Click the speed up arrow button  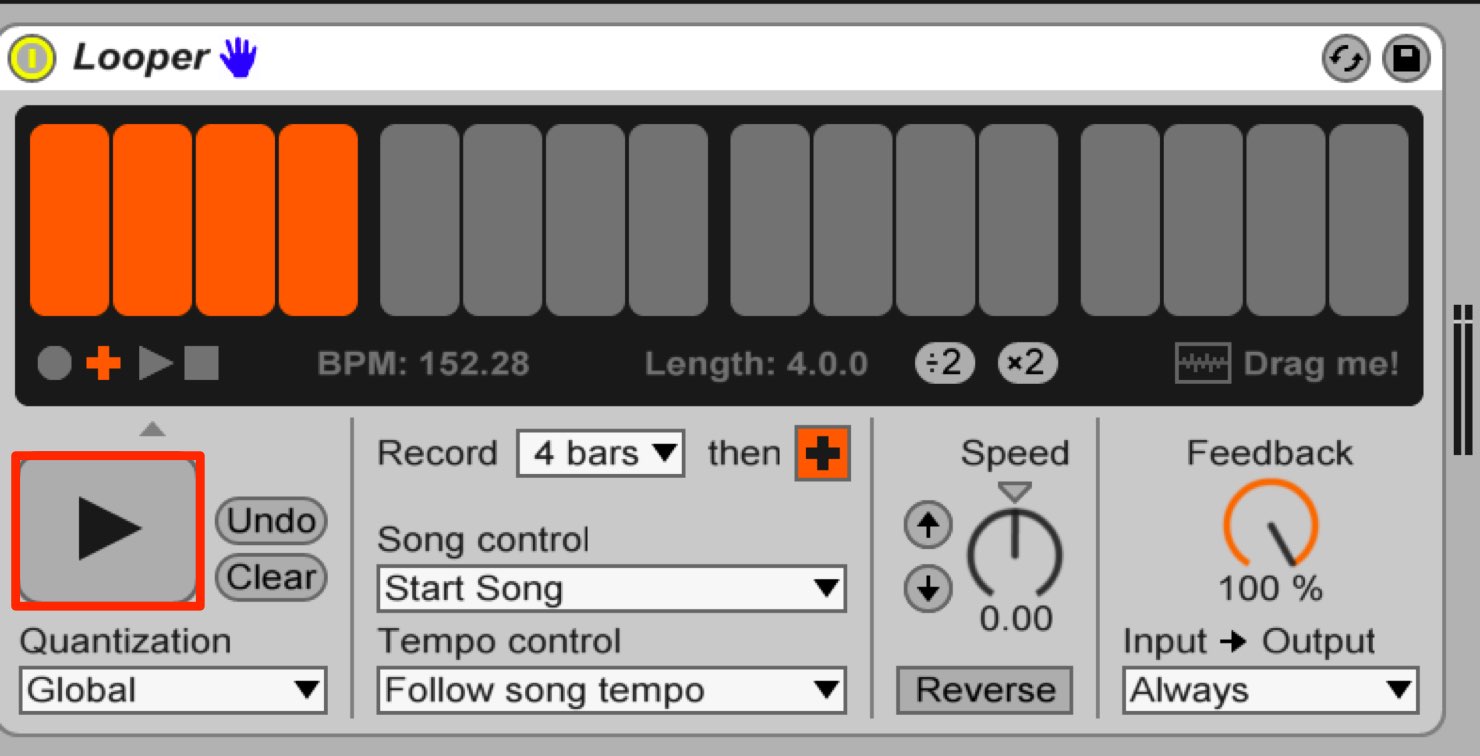[x=928, y=526]
